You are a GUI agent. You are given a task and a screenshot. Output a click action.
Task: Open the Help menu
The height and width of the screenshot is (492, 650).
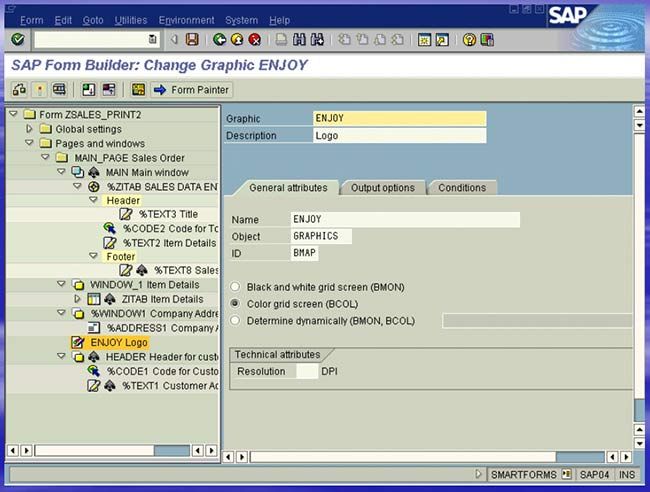click(x=279, y=20)
